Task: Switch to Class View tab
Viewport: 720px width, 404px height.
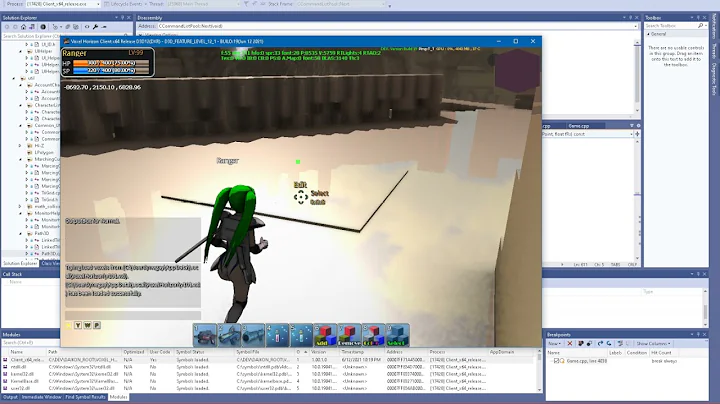Action: 50,264
